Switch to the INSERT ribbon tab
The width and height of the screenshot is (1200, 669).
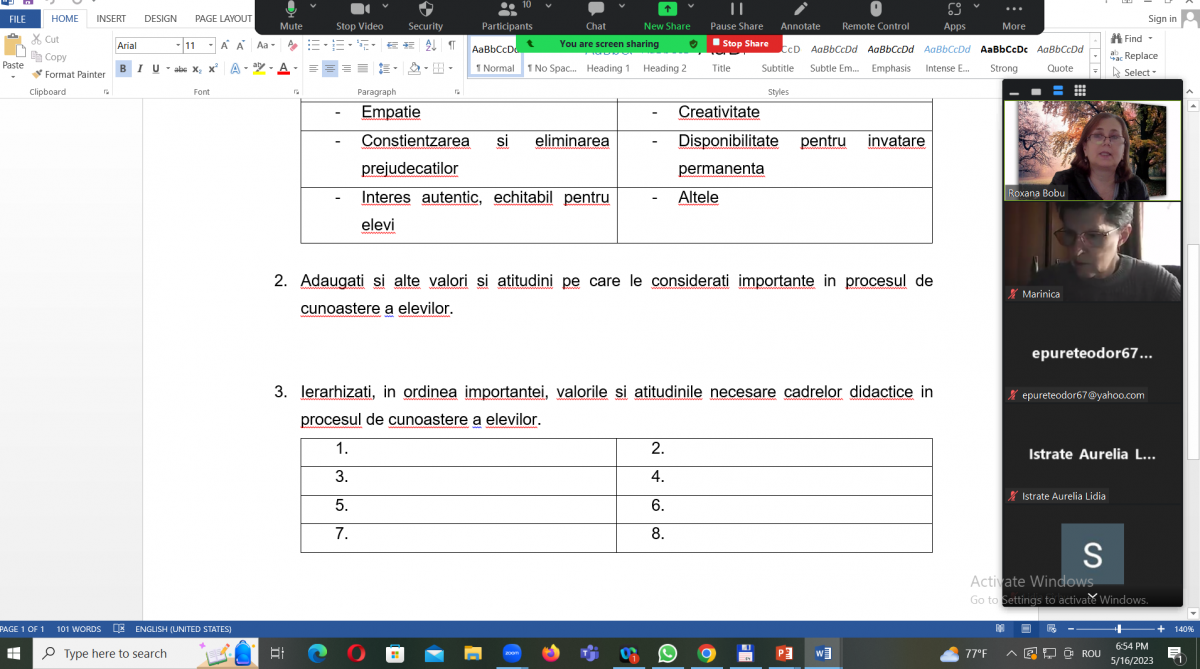click(111, 18)
